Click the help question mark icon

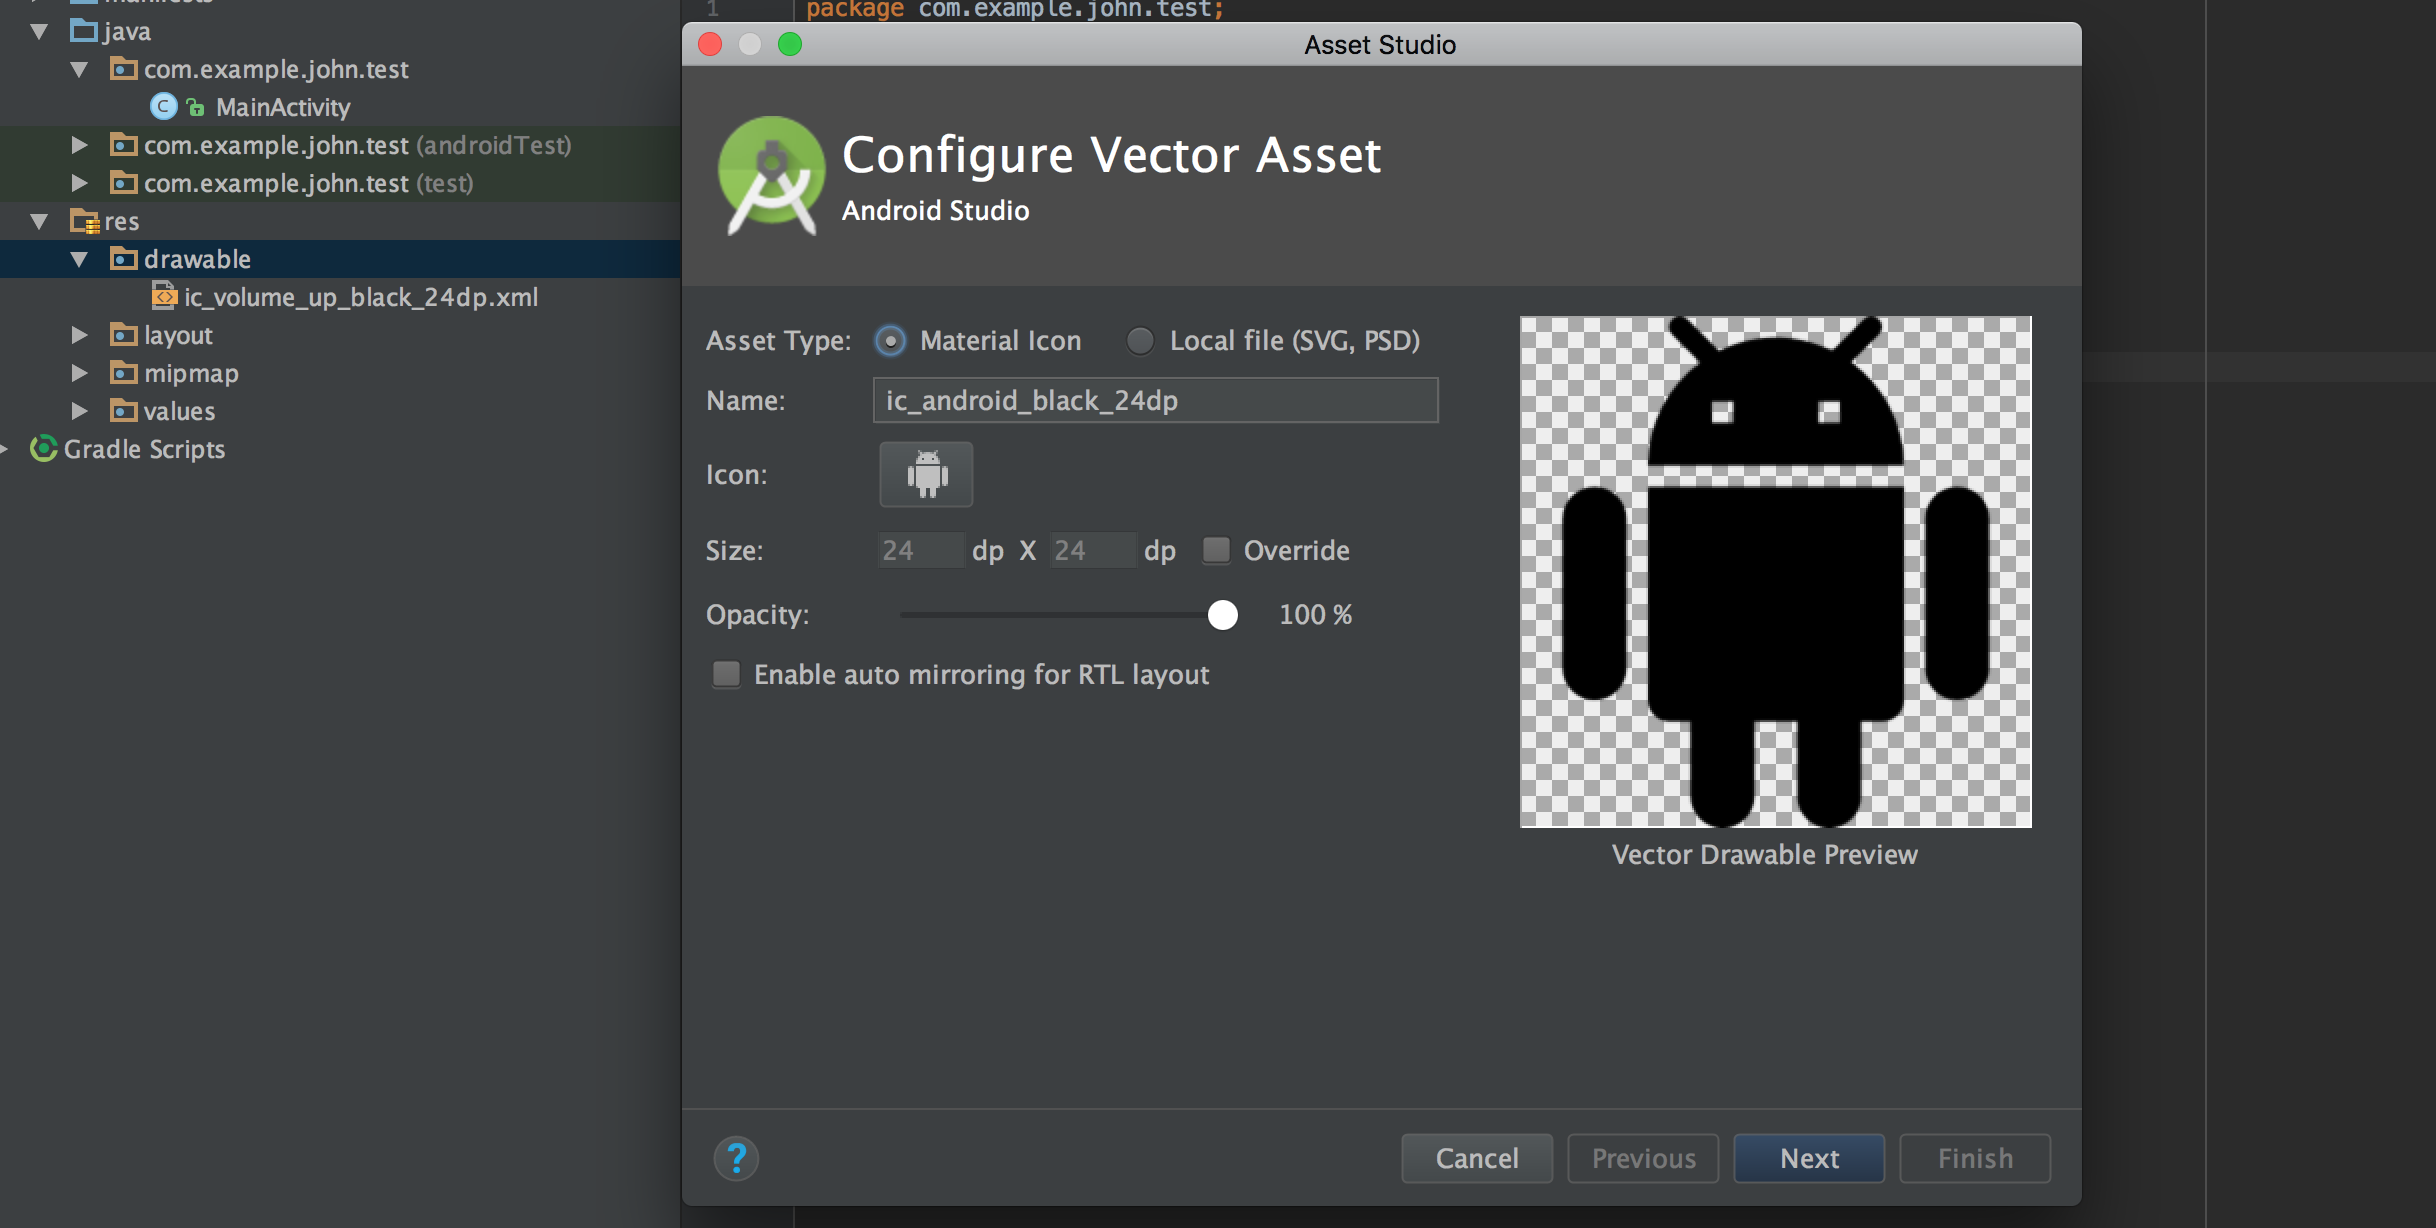[737, 1157]
